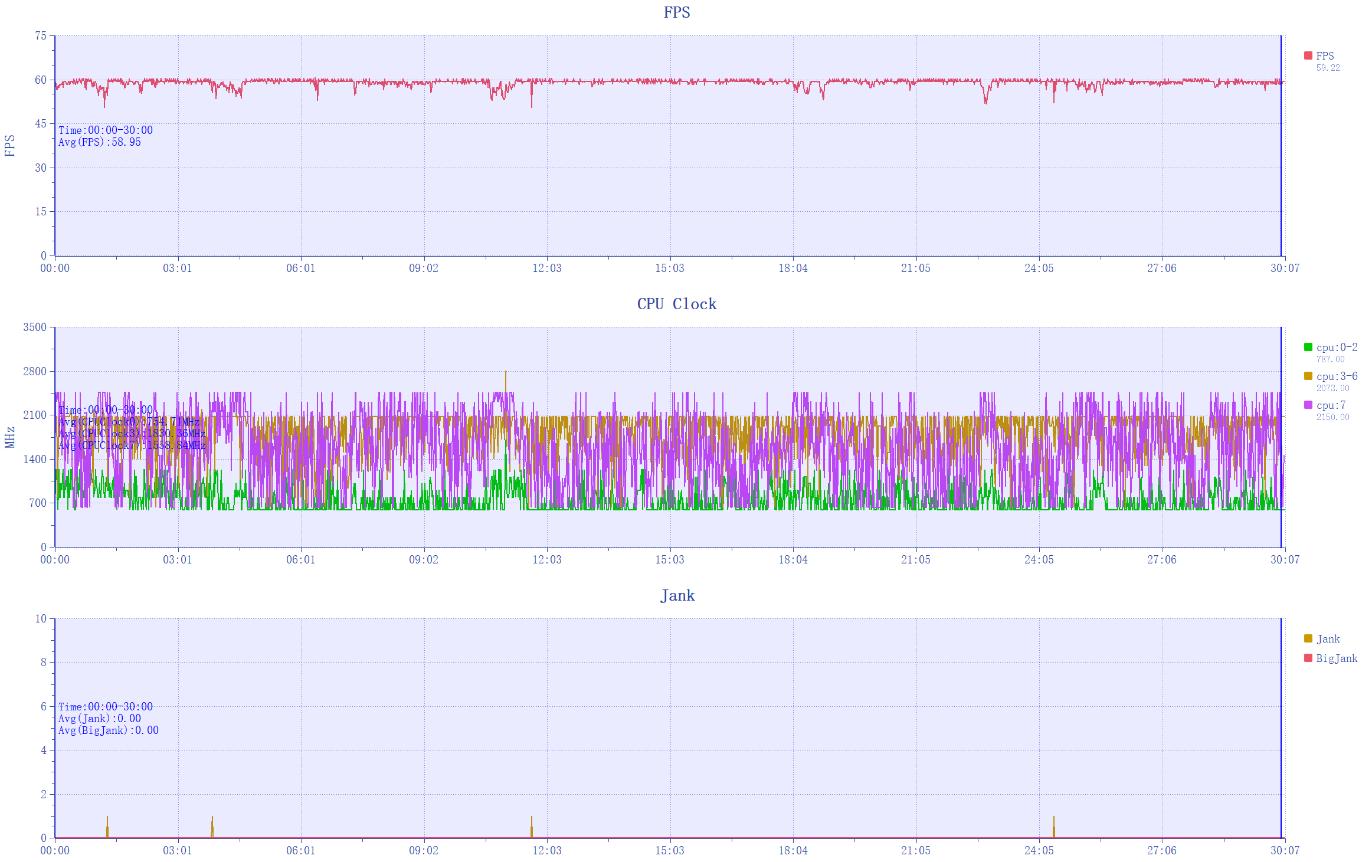Click the 27:06 time label under Jank chart
The height and width of the screenshot is (862, 1372).
tap(1161, 851)
